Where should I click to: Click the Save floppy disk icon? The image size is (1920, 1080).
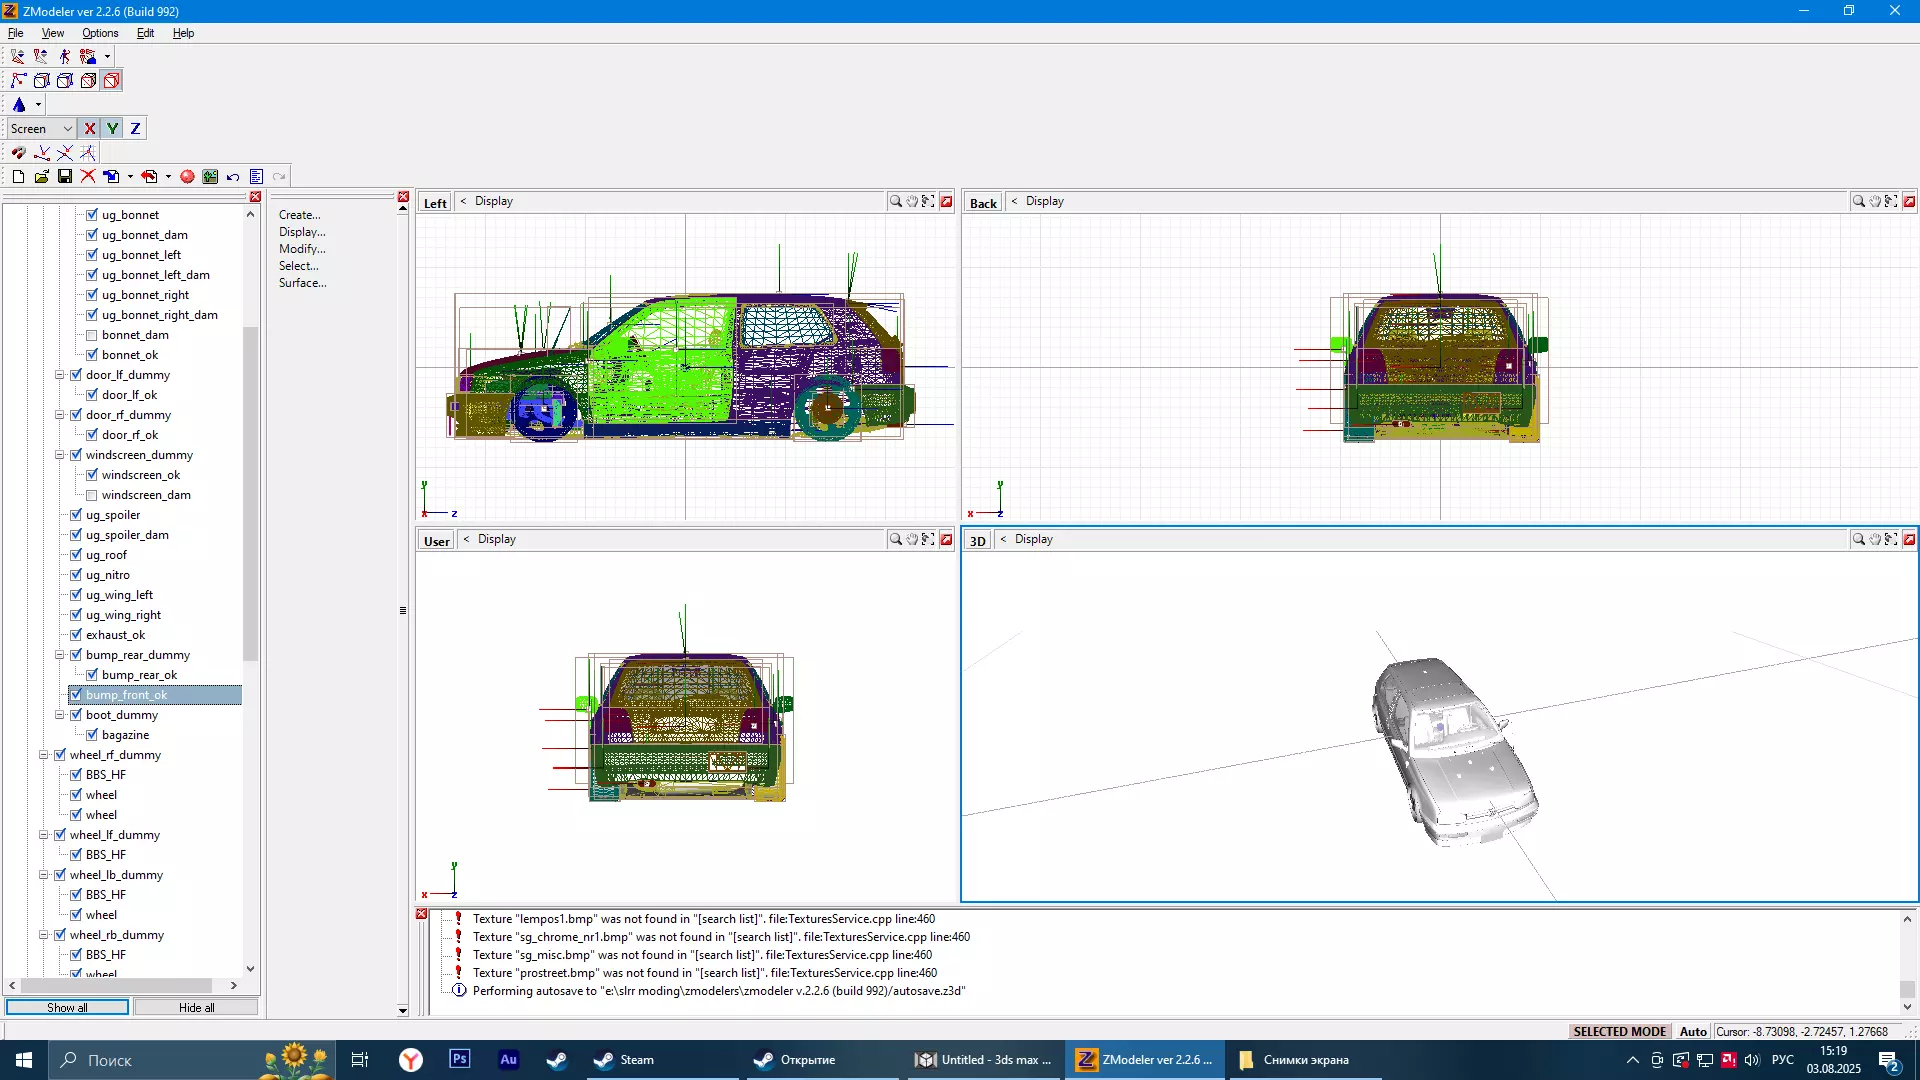click(65, 177)
